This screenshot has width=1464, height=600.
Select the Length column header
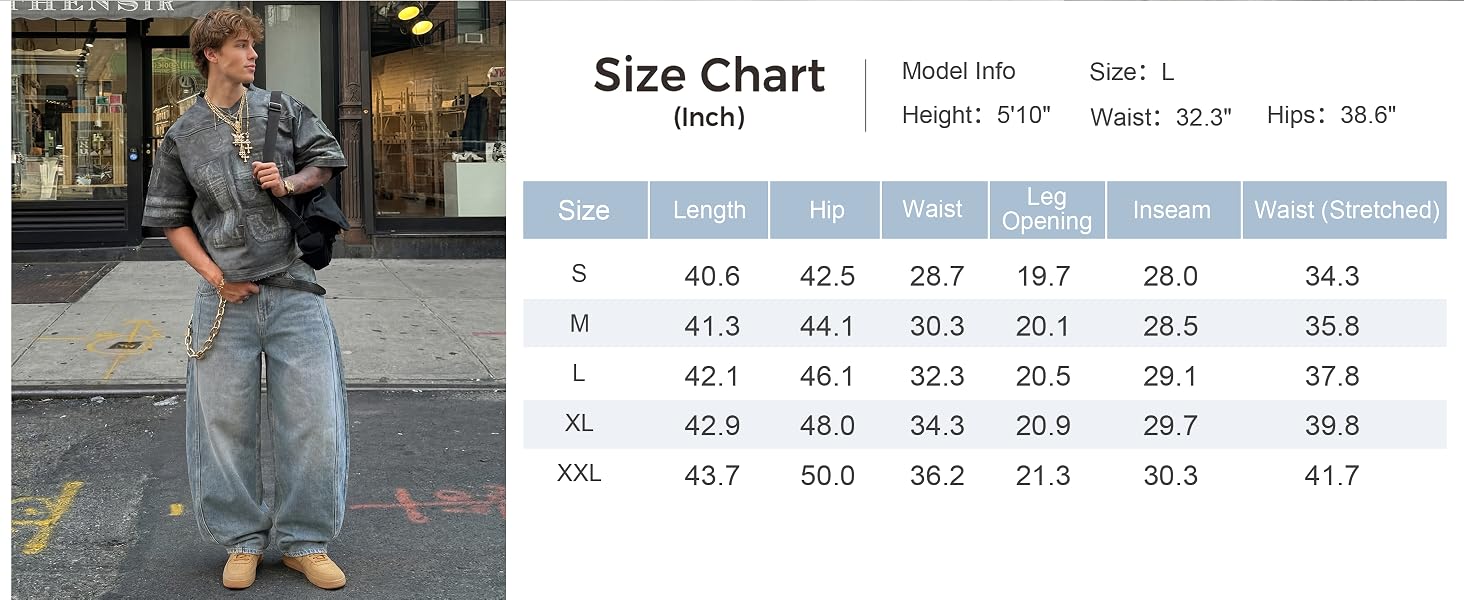pyautogui.click(x=709, y=210)
